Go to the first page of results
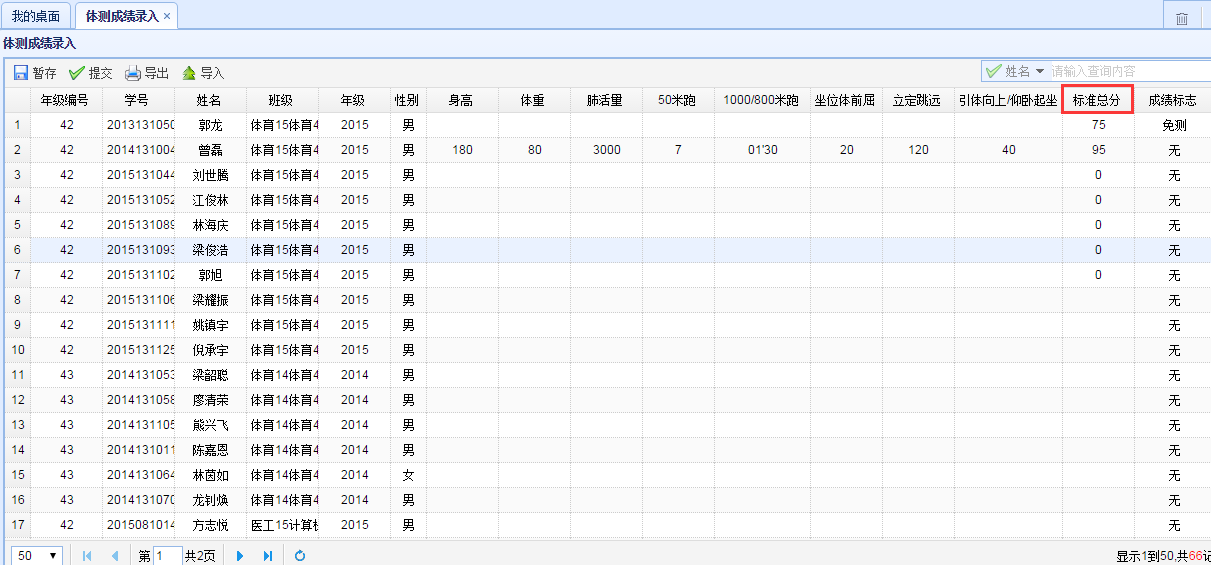Image resolution: width=1211 pixels, height=565 pixels. [x=87, y=556]
